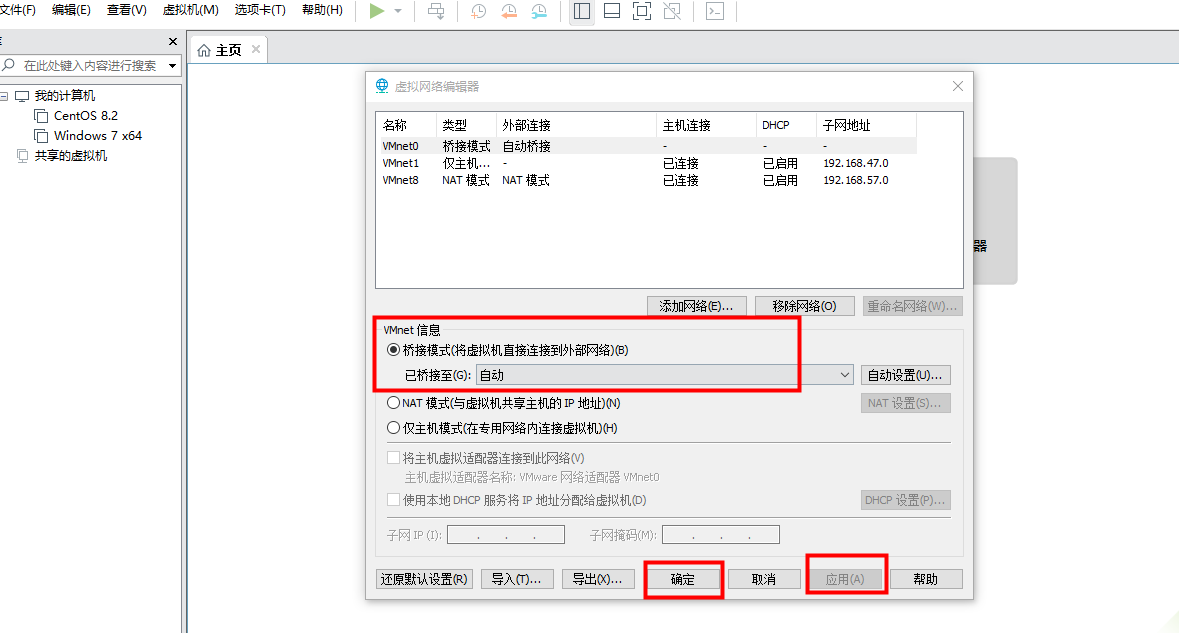Screen dimensions: 1179x633
Task: Click the library search input field
Action: click(x=90, y=65)
